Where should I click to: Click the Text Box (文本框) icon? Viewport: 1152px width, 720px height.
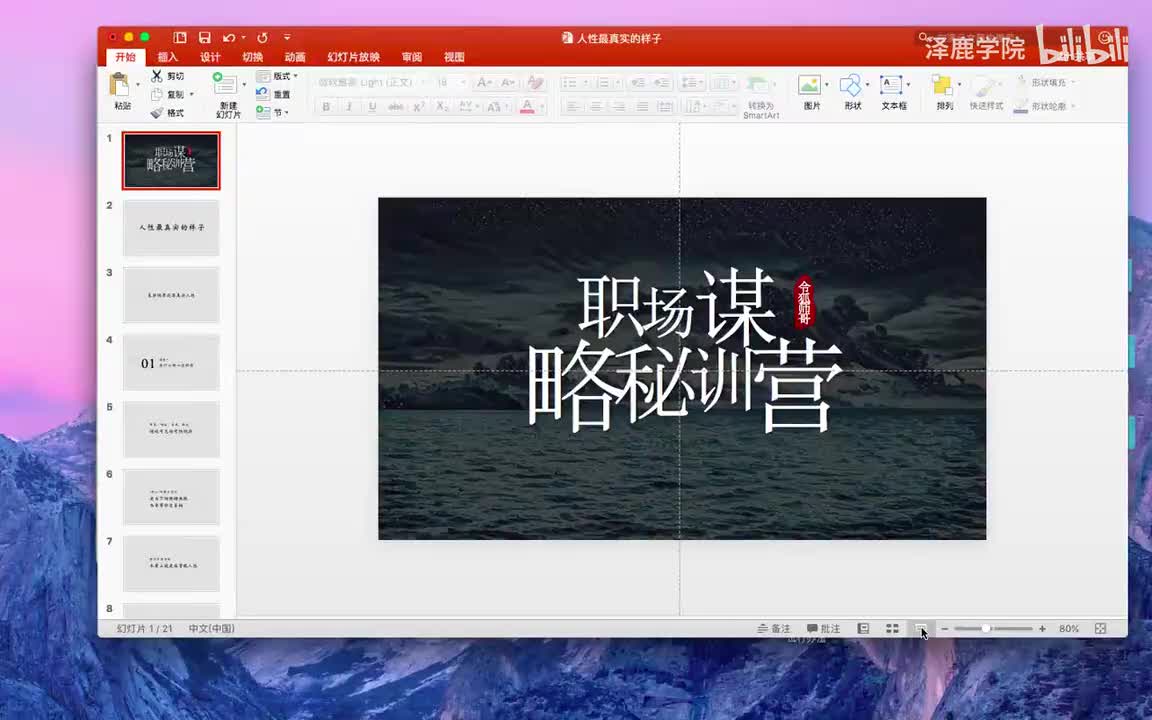click(x=891, y=84)
